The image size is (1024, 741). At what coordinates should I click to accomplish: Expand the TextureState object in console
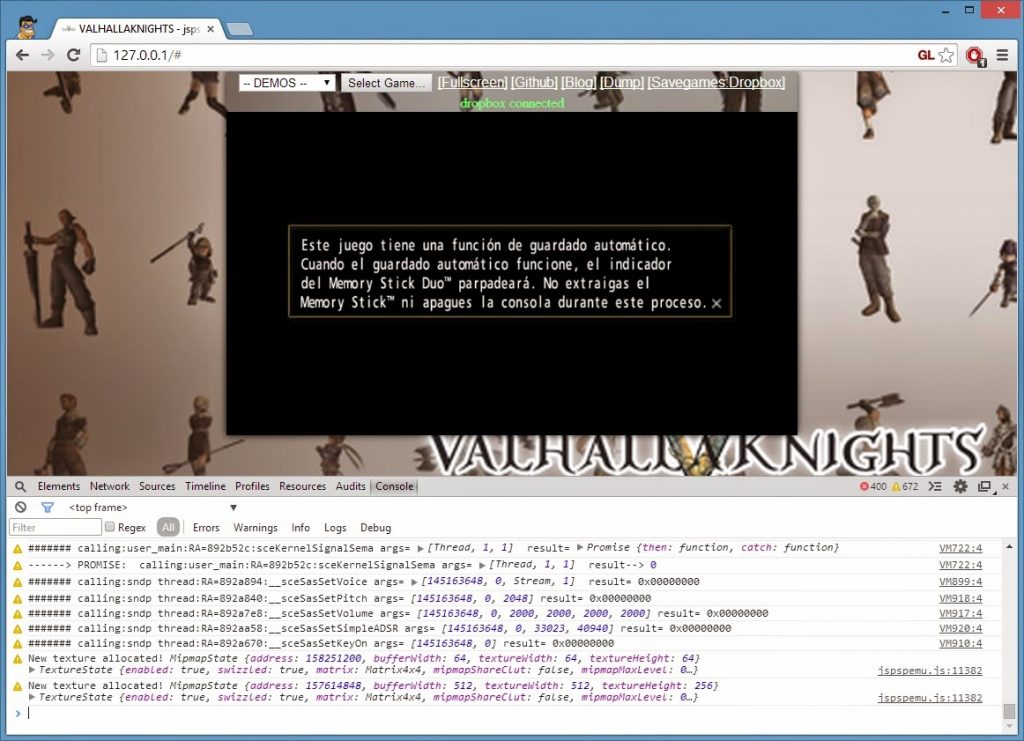pyautogui.click(x=32, y=670)
